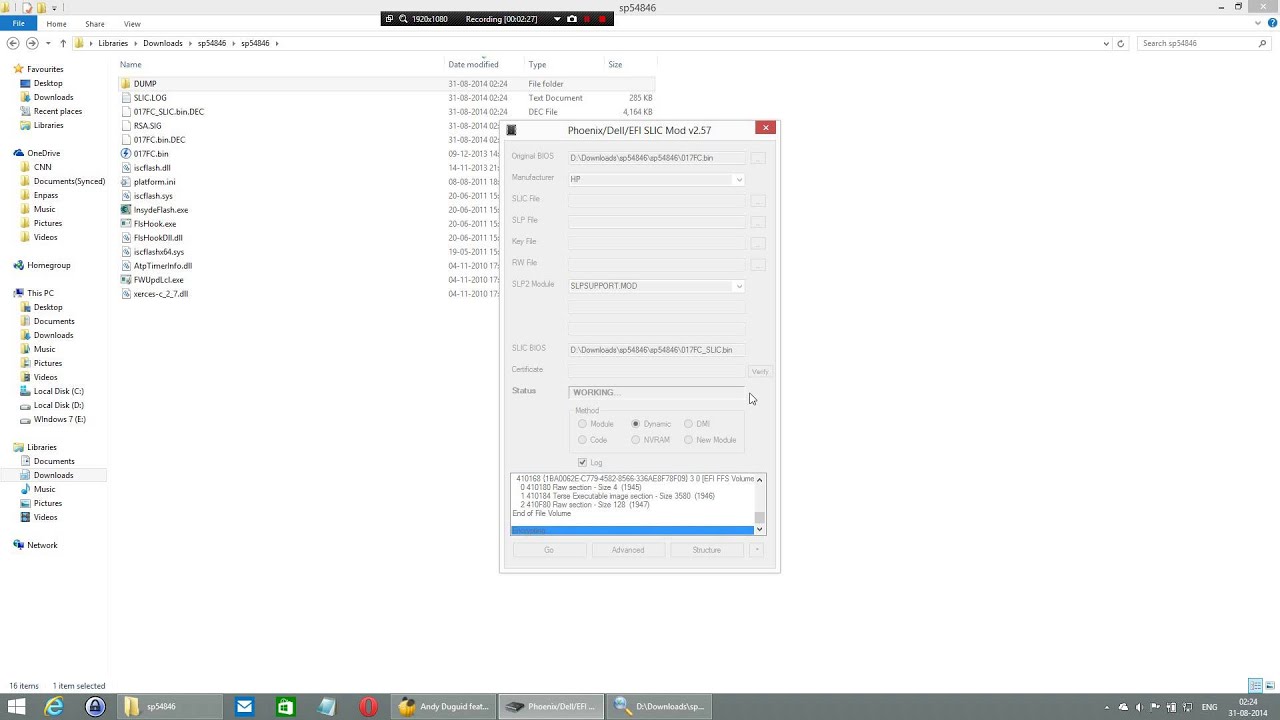
Task: Click the recorder's screenshot camera icon
Action: 572,19
